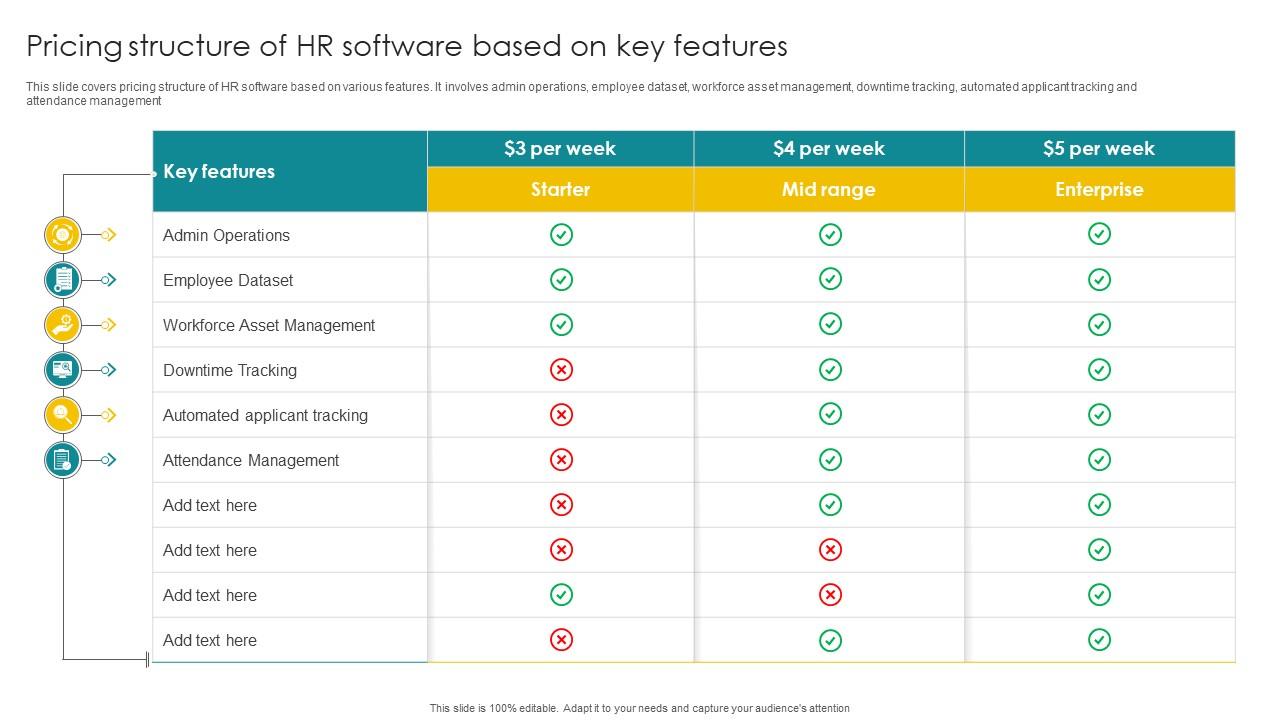This screenshot has height=720, width=1280.
Task: Click the Attendance Management row label
Action: pos(251,461)
